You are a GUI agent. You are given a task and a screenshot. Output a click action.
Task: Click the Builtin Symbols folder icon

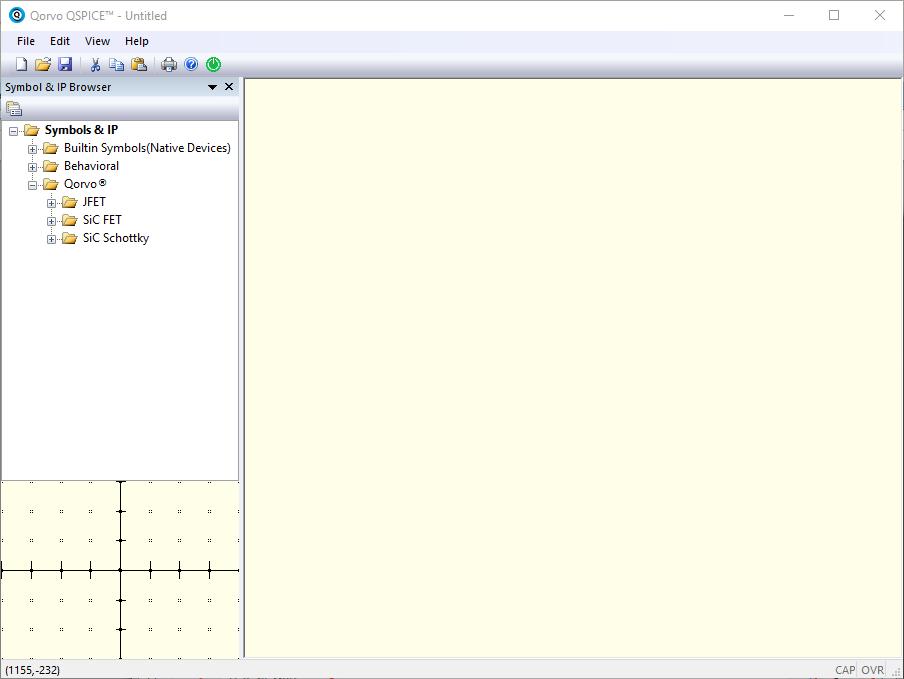tap(51, 149)
